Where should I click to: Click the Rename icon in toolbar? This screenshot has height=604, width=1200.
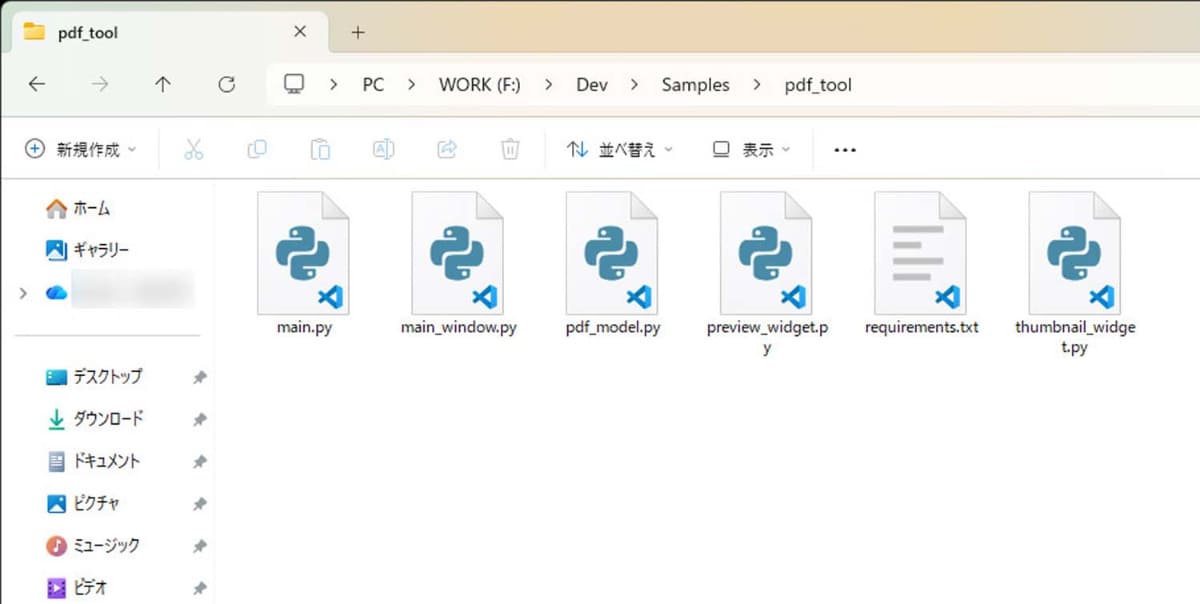383,149
